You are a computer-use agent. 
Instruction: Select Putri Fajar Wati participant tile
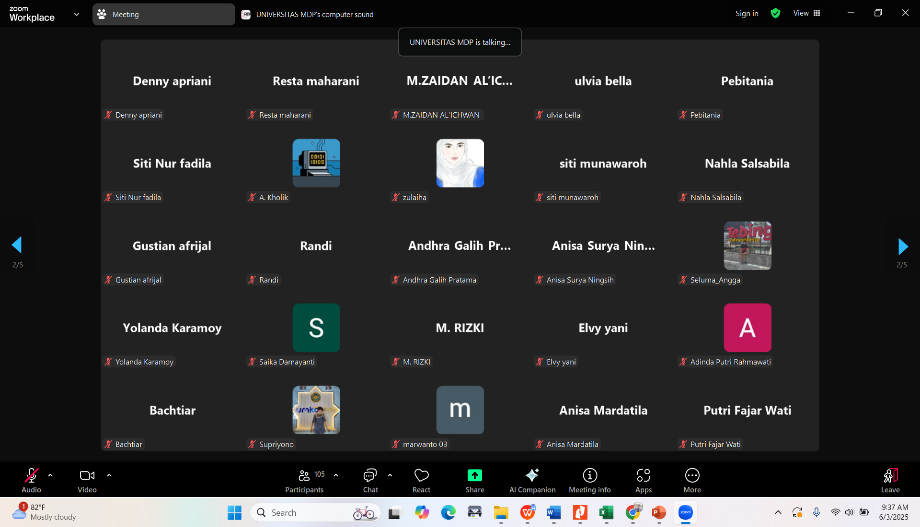[x=748, y=410]
